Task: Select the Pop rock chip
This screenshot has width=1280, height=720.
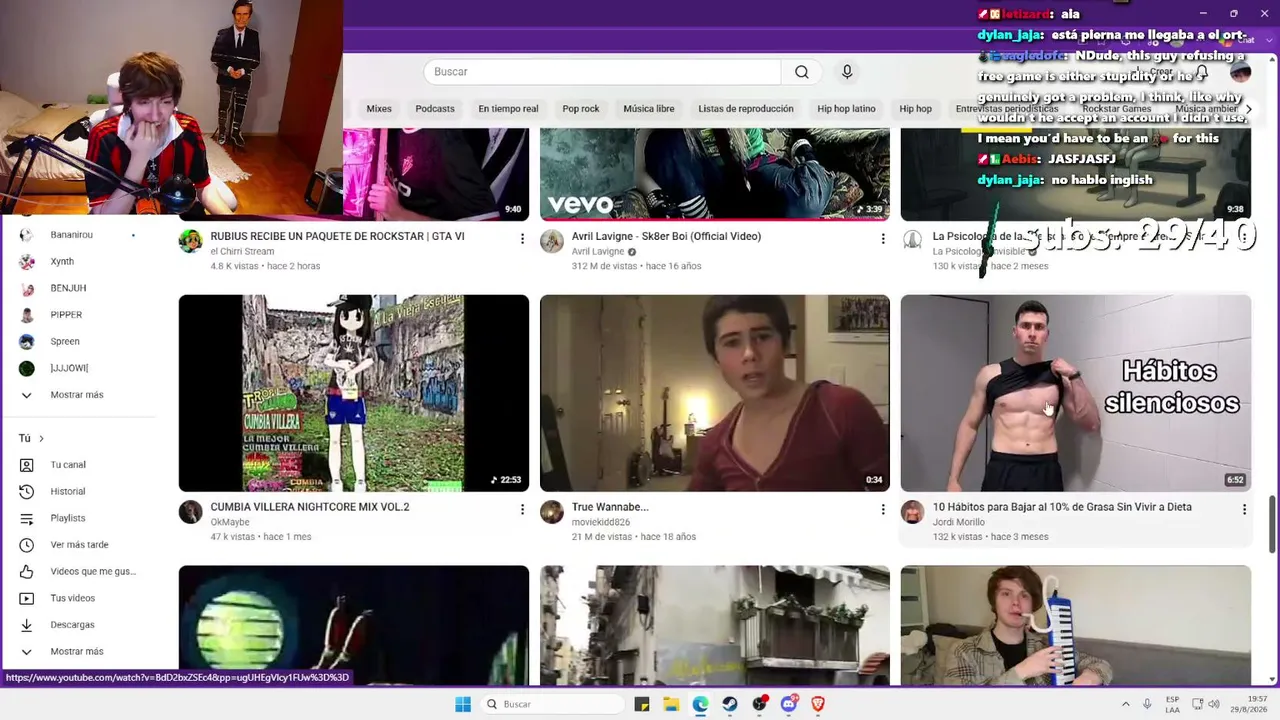Action: tap(581, 109)
